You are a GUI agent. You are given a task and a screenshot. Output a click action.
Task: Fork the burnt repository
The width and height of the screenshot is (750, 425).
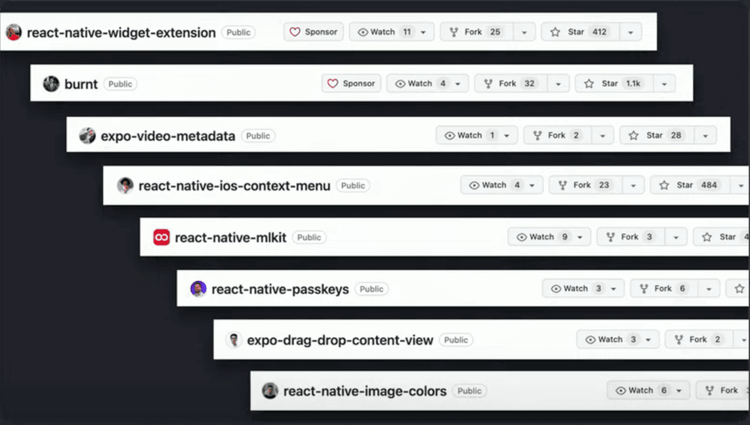511,84
